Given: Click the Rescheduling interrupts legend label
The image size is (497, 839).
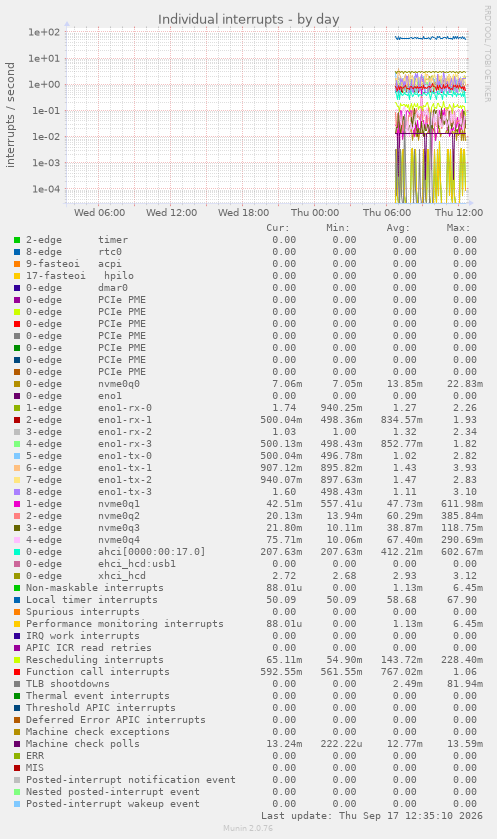Looking at the screenshot, I should click(95, 660).
